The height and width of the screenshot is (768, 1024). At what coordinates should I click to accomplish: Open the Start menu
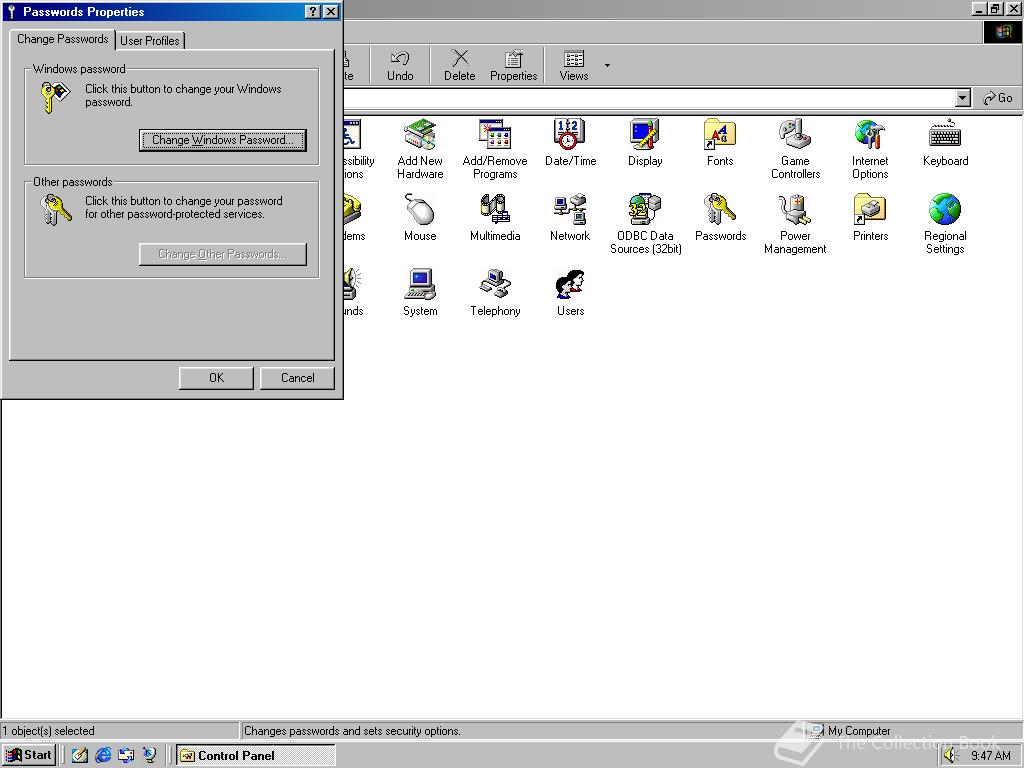(x=28, y=755)
